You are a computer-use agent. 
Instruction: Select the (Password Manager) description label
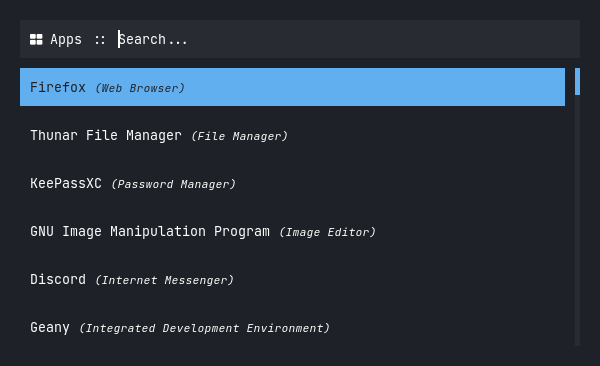173,184
